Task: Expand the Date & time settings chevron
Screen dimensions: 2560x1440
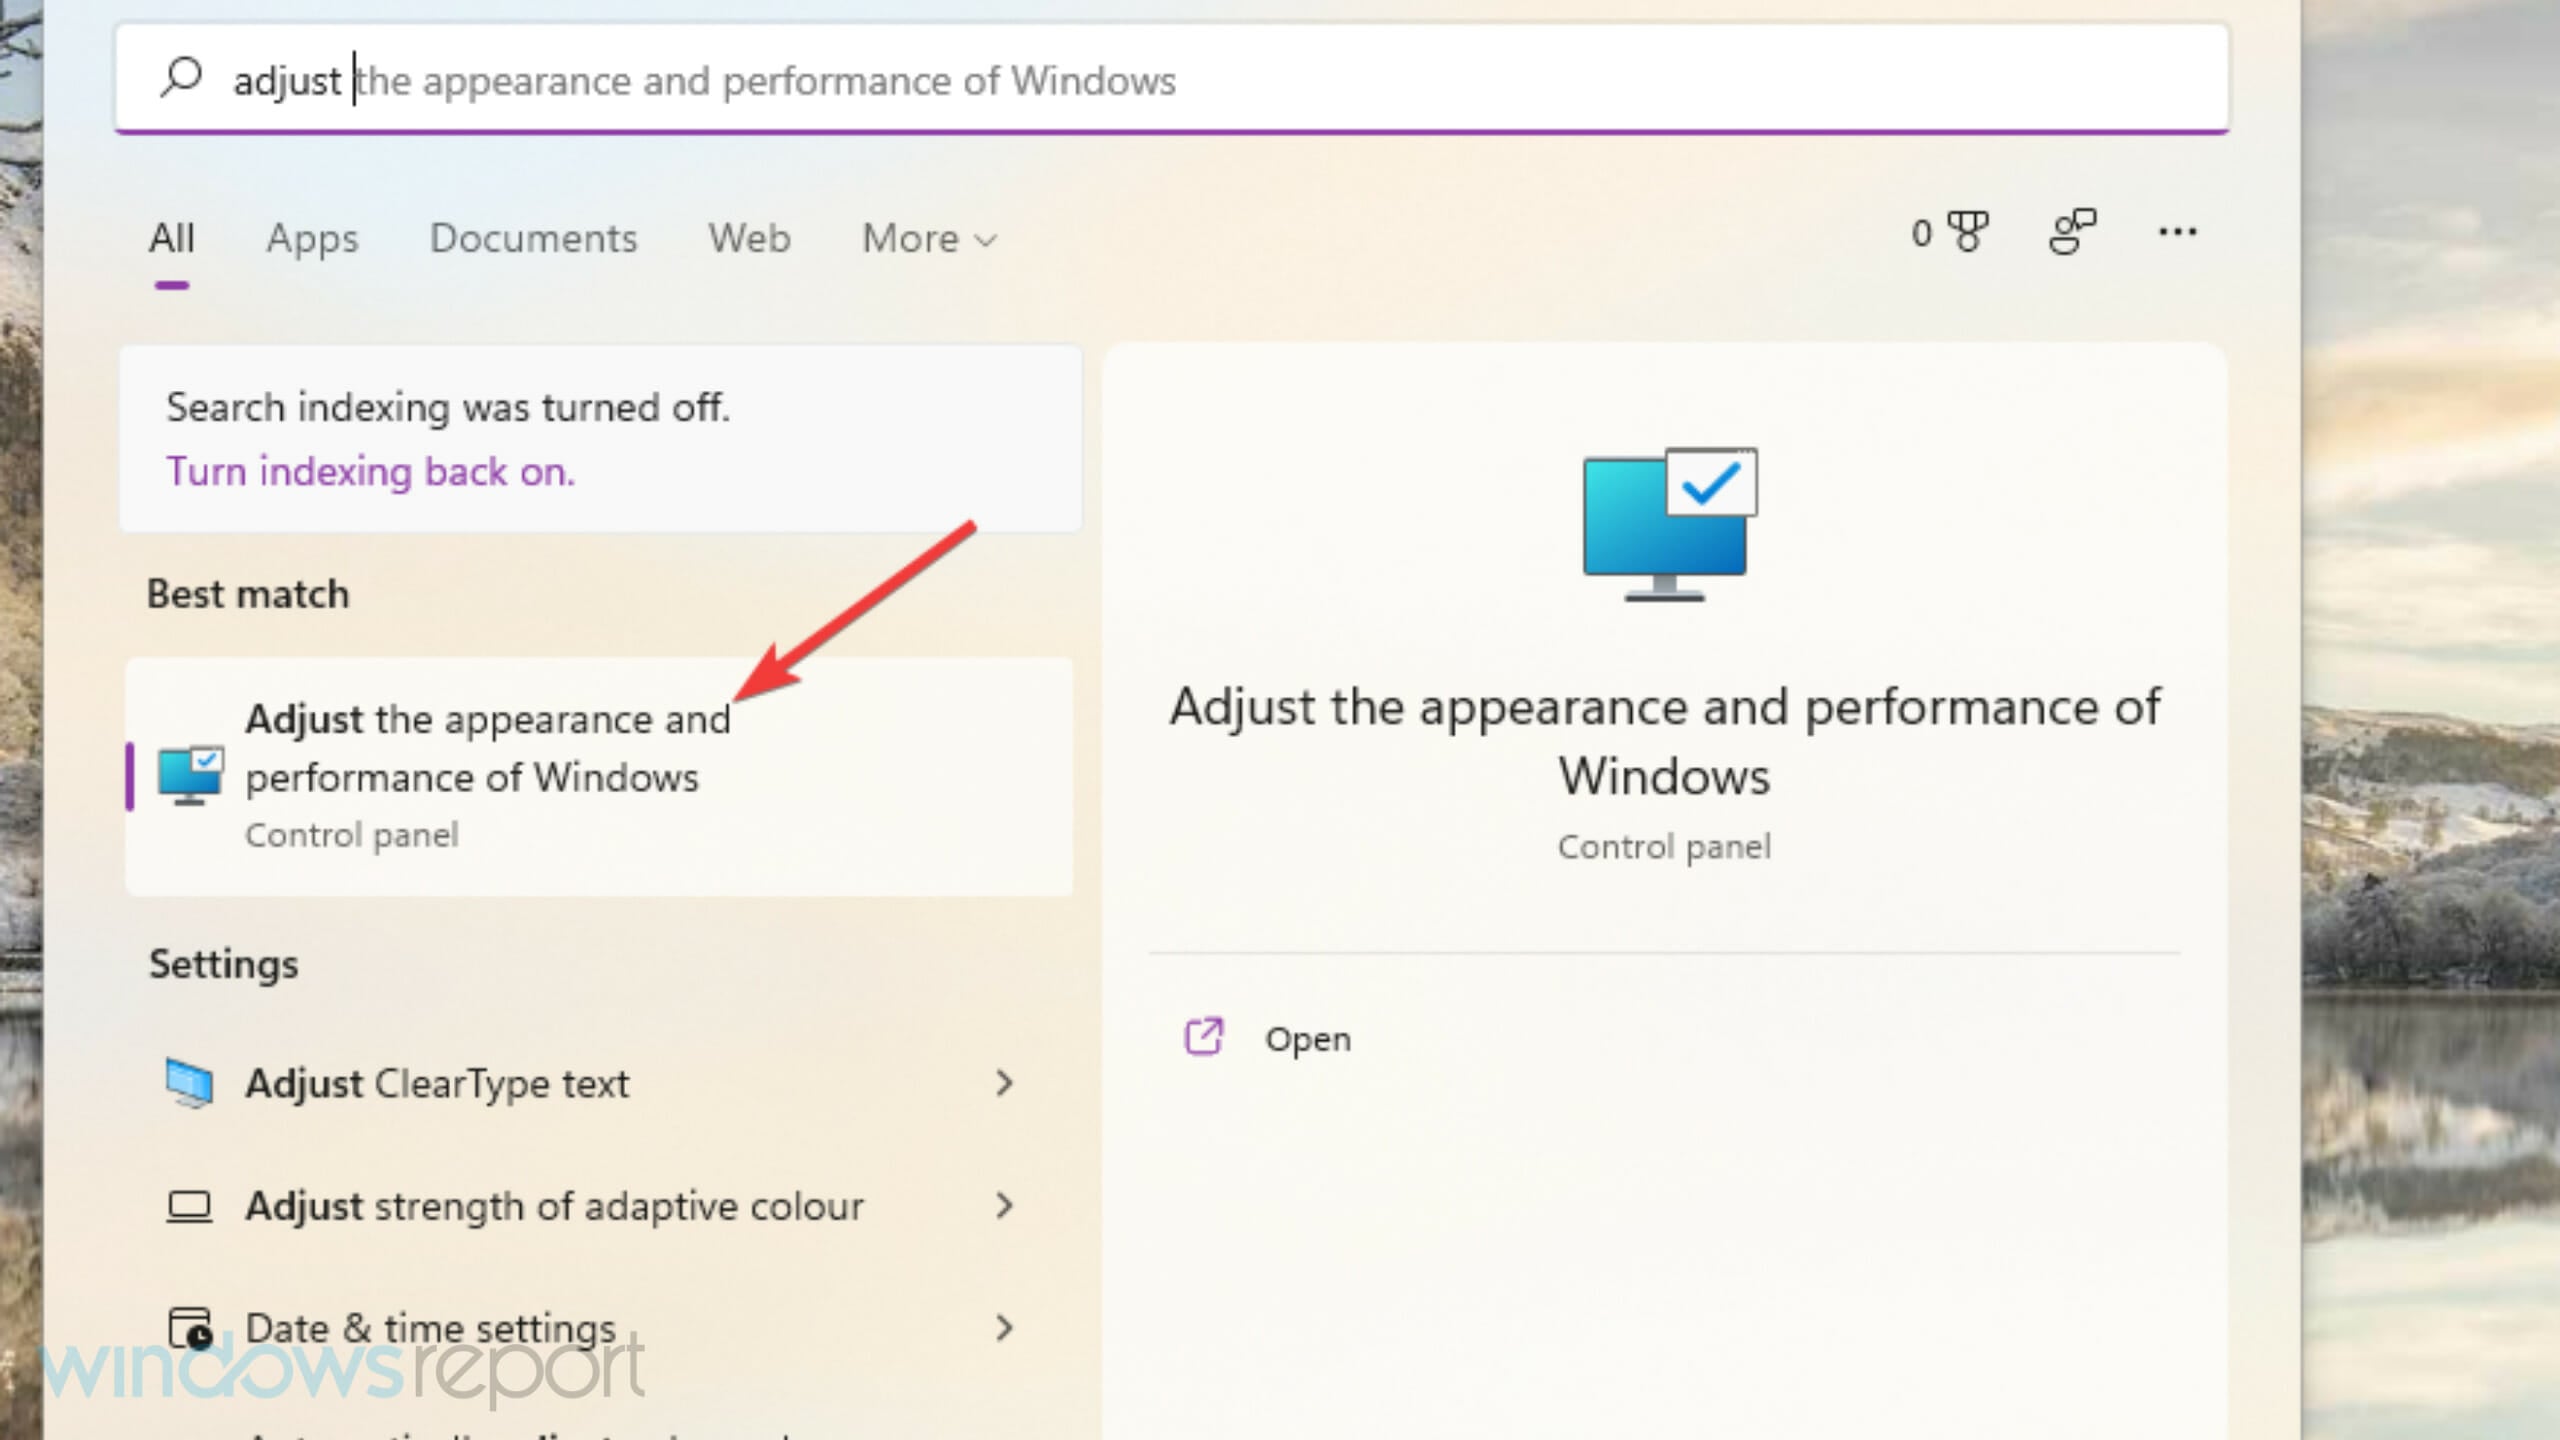Action: pyautogui.click(x=1004, y=1328)
